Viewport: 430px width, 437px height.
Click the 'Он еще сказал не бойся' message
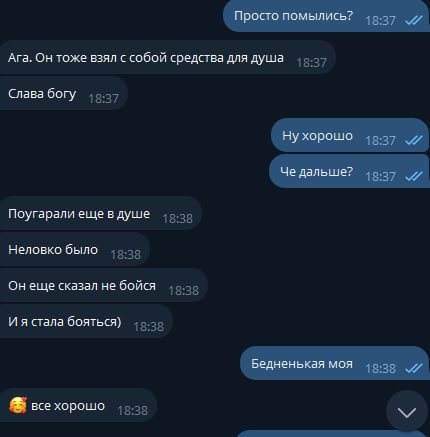[x=104, y=285]
